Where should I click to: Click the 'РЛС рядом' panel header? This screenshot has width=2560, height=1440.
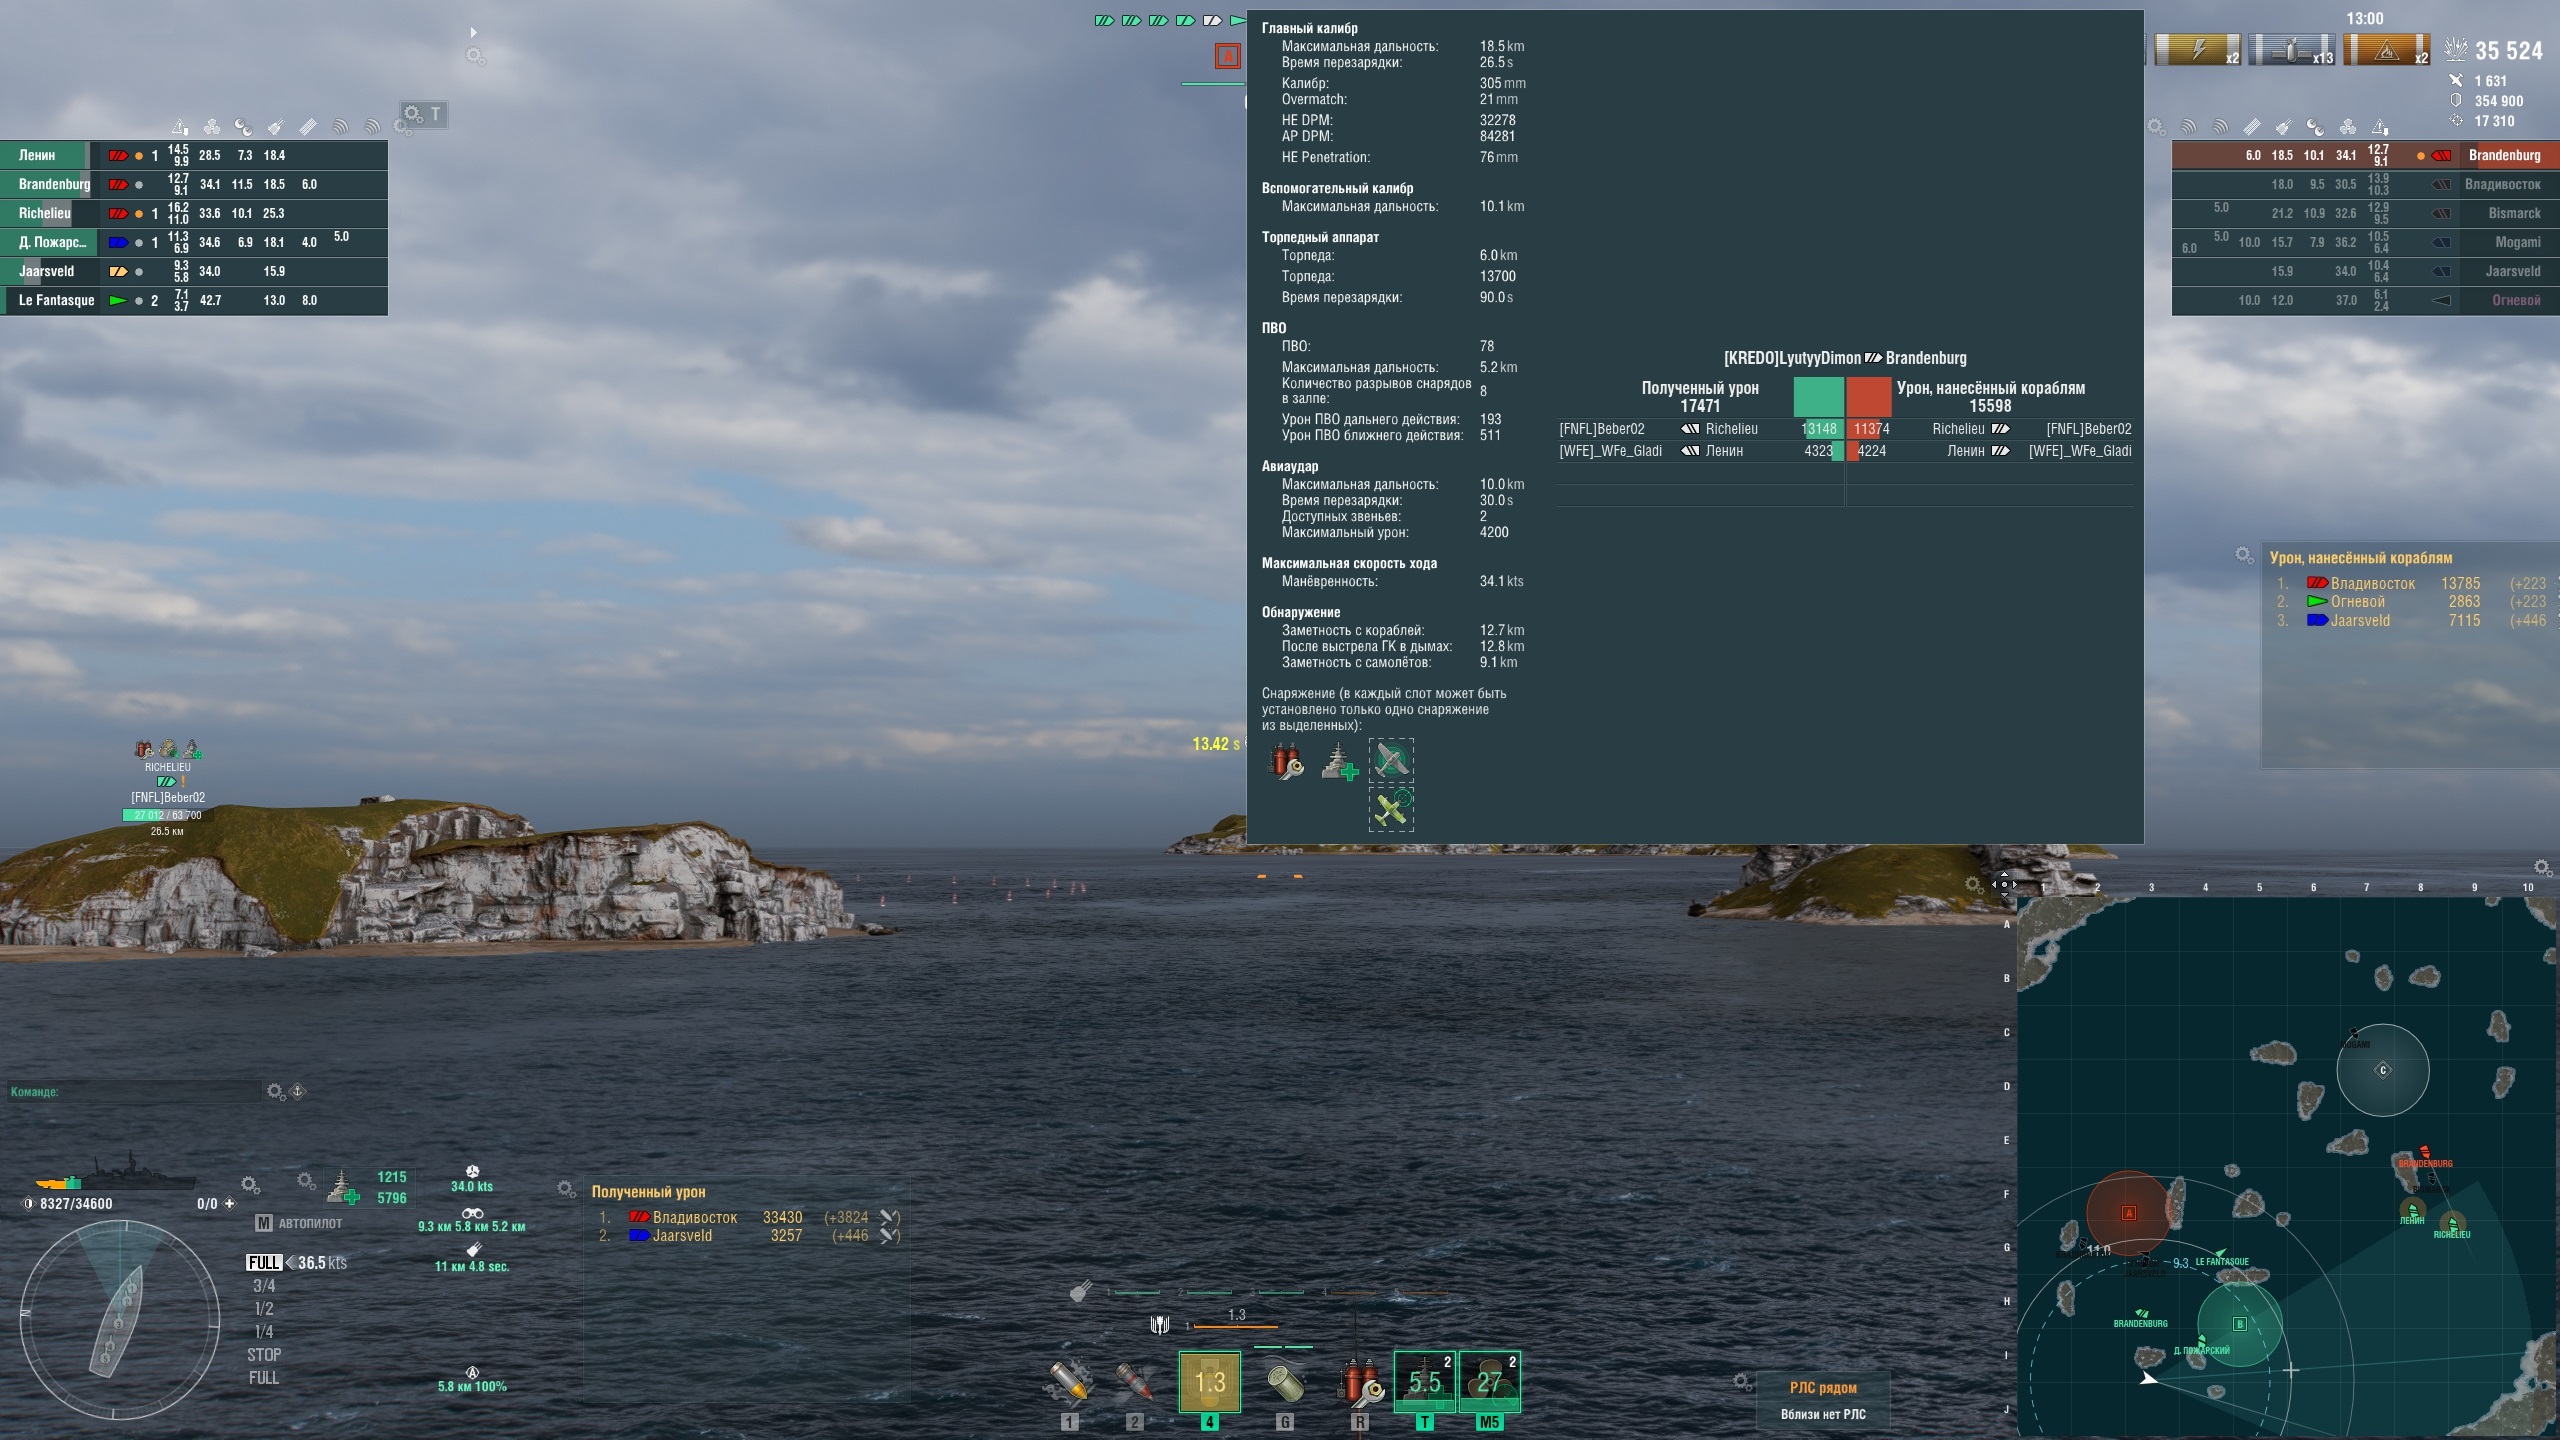click(x=1823, y=1388)
